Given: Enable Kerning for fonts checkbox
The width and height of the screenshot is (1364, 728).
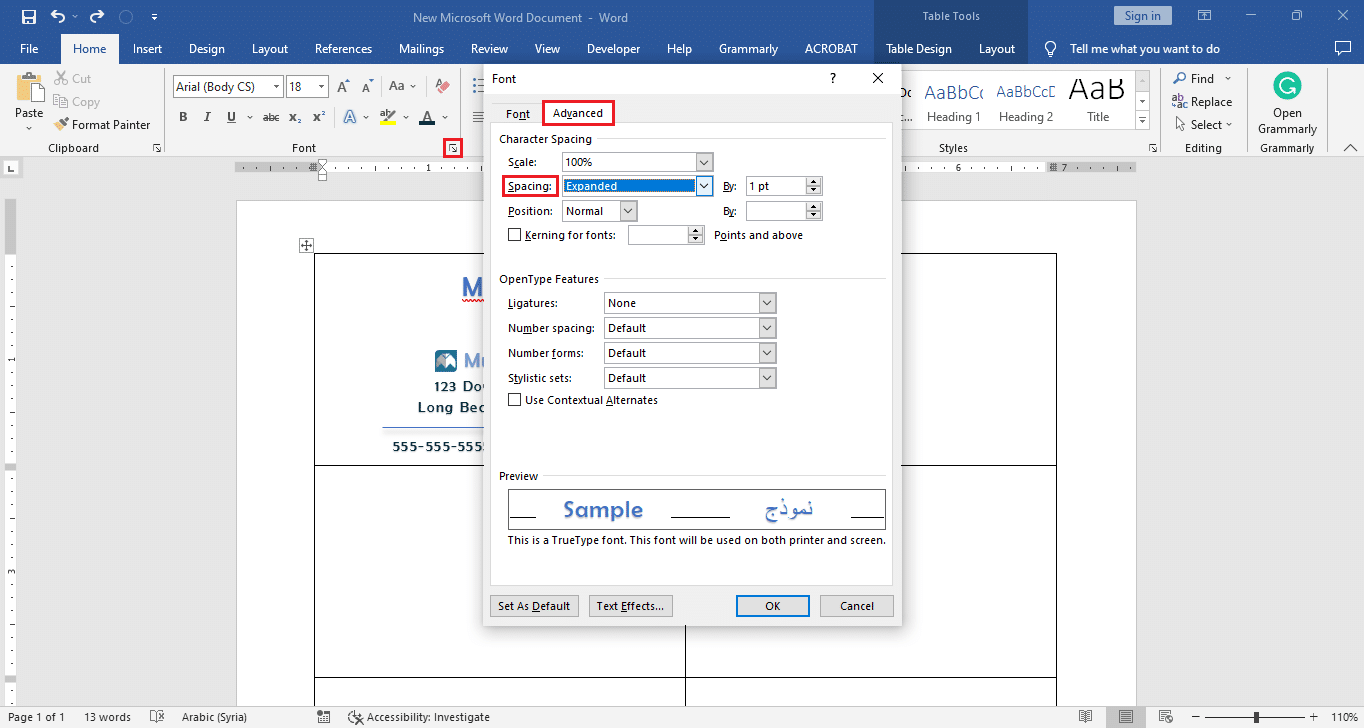Looking at the screenshot, I should click(515, 235).
